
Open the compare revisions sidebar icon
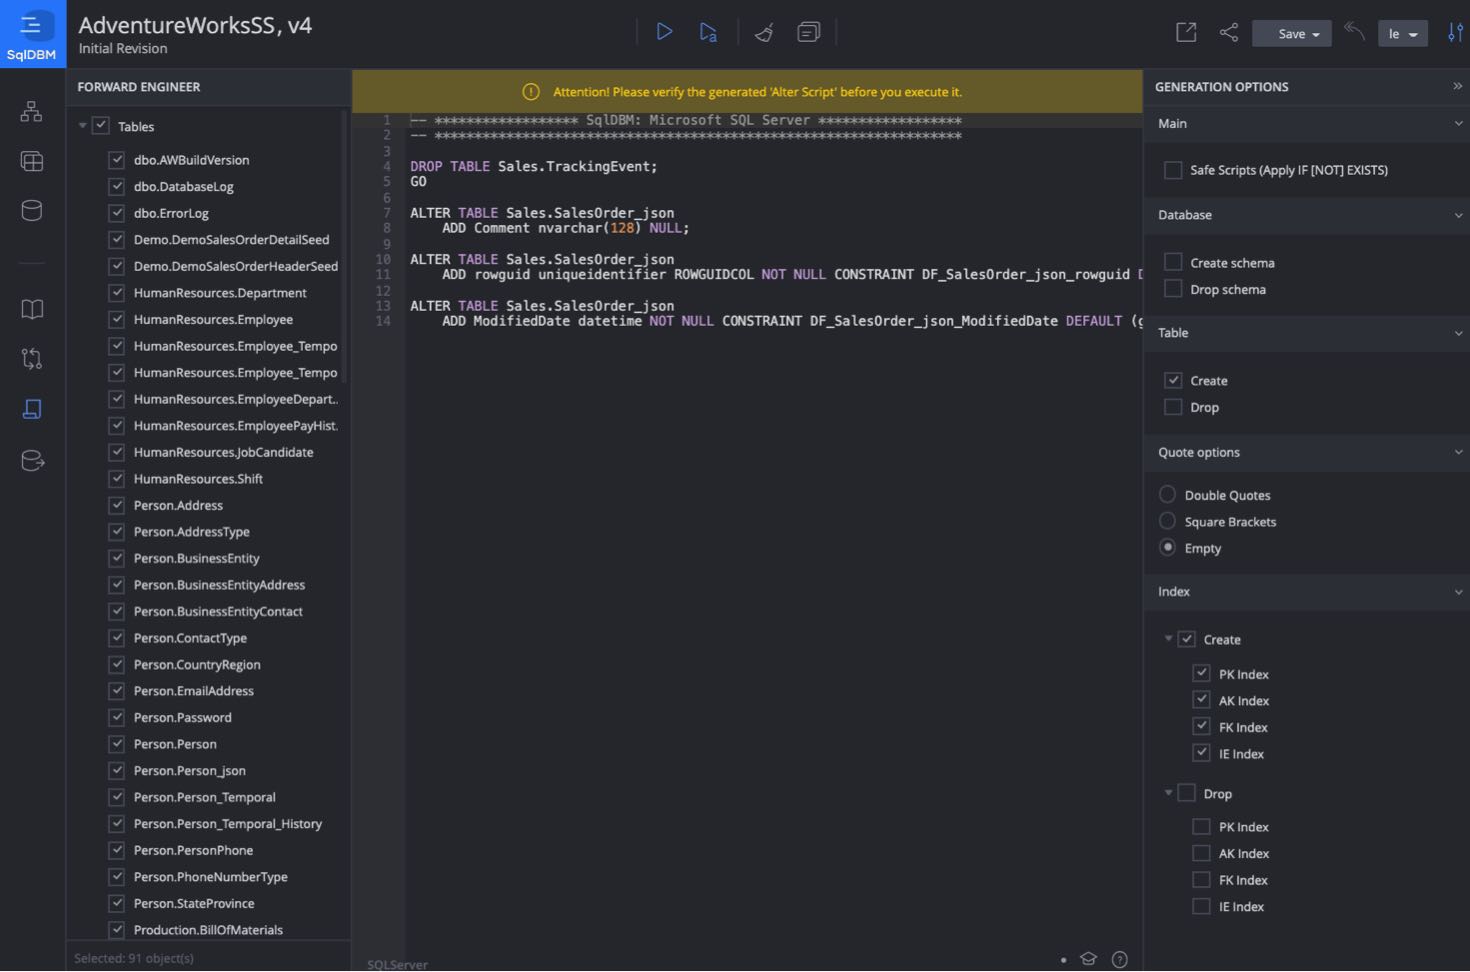(32, 358)
